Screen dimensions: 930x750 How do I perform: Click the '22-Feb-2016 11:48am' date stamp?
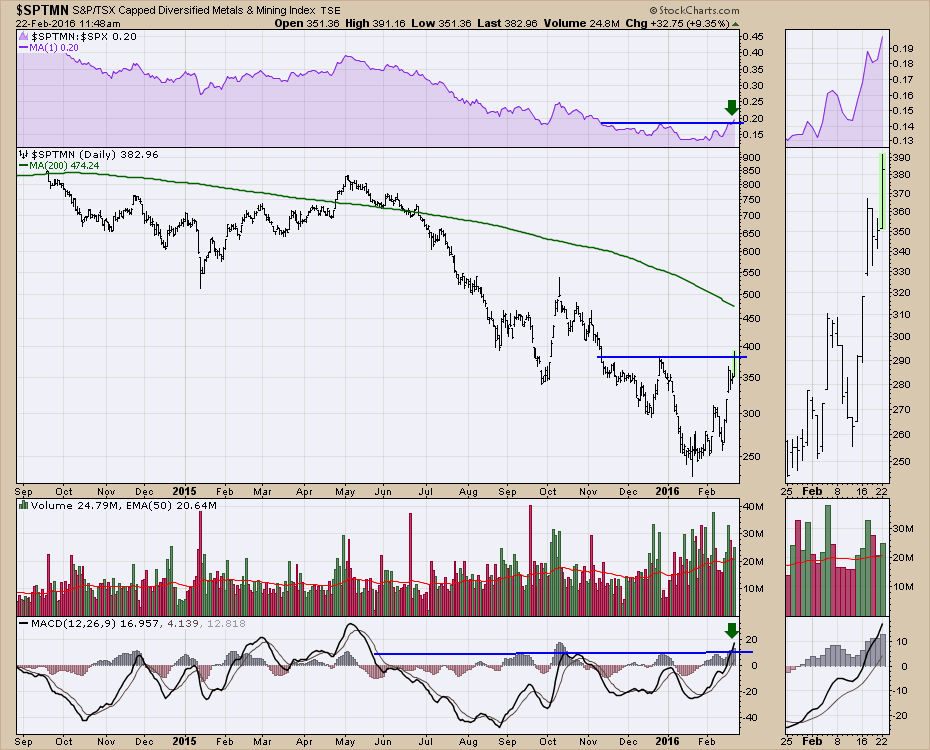coord(69,24)
